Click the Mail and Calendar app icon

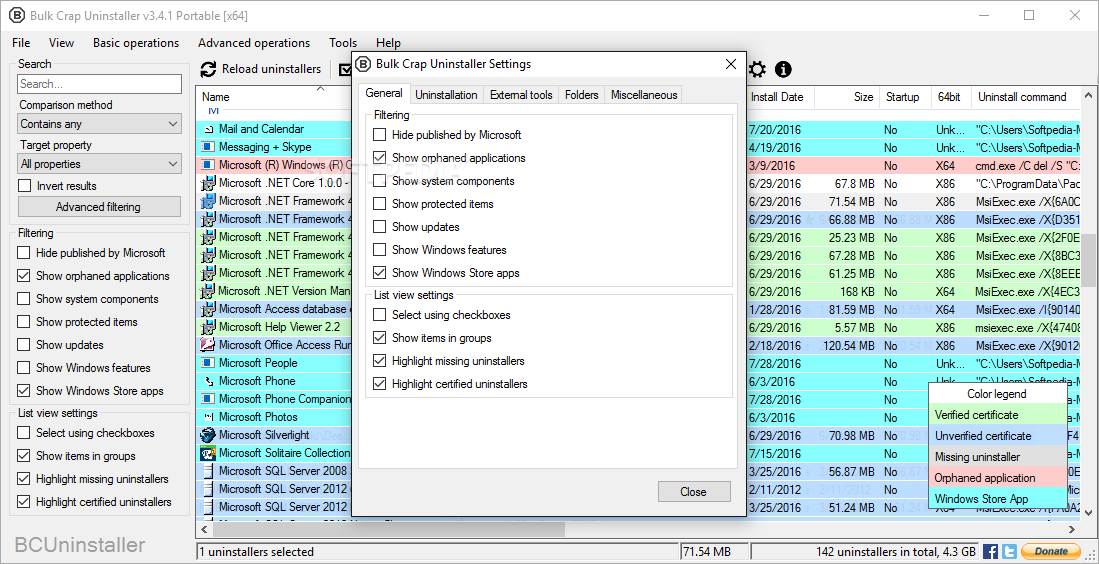point(208,130)
